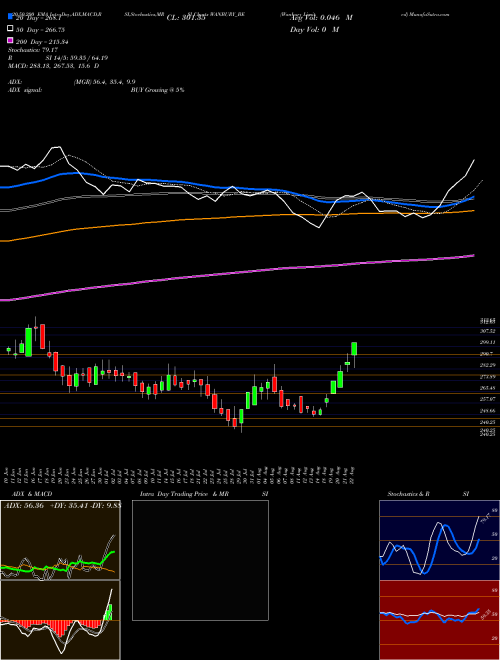
Task: Open the blue Stochastics chart panel
Action: click(439, 540)
